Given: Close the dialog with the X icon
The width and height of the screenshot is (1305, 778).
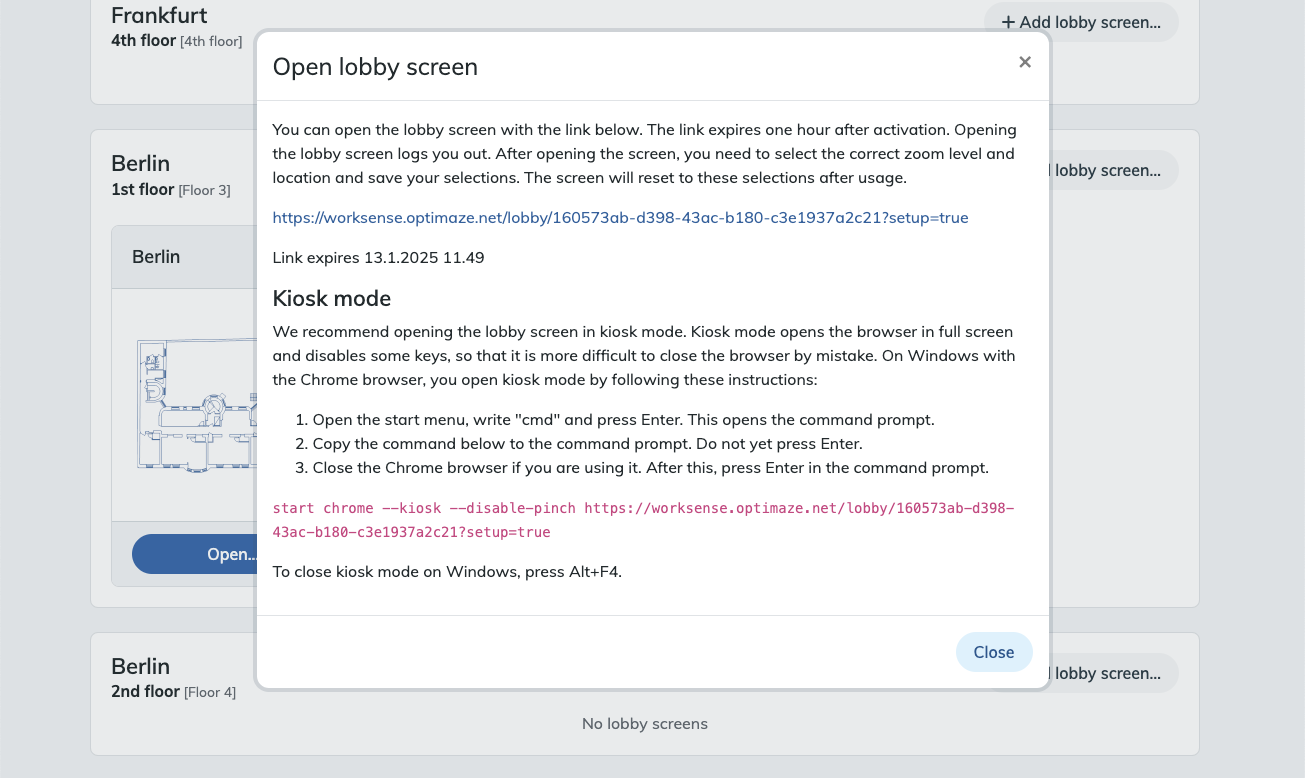Looking at the screenshot, I should (1025, 62).
